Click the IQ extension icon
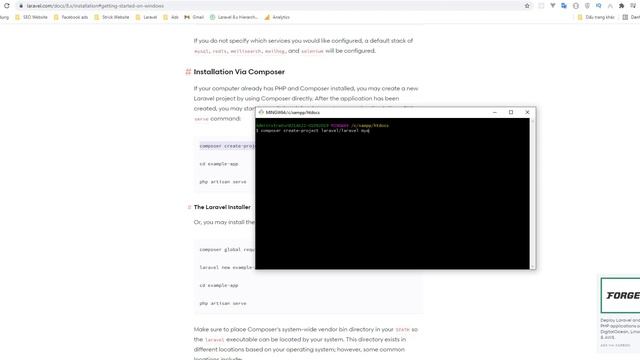The width and height of the screenshot is (640, 360). coord(598,6)
